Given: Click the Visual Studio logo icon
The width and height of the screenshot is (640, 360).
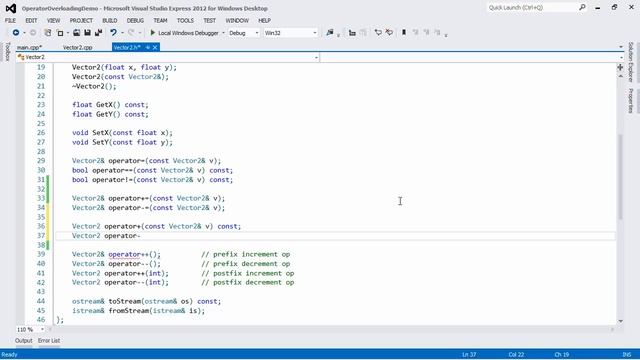Looking at the screenshot, I should click(11, 8).
